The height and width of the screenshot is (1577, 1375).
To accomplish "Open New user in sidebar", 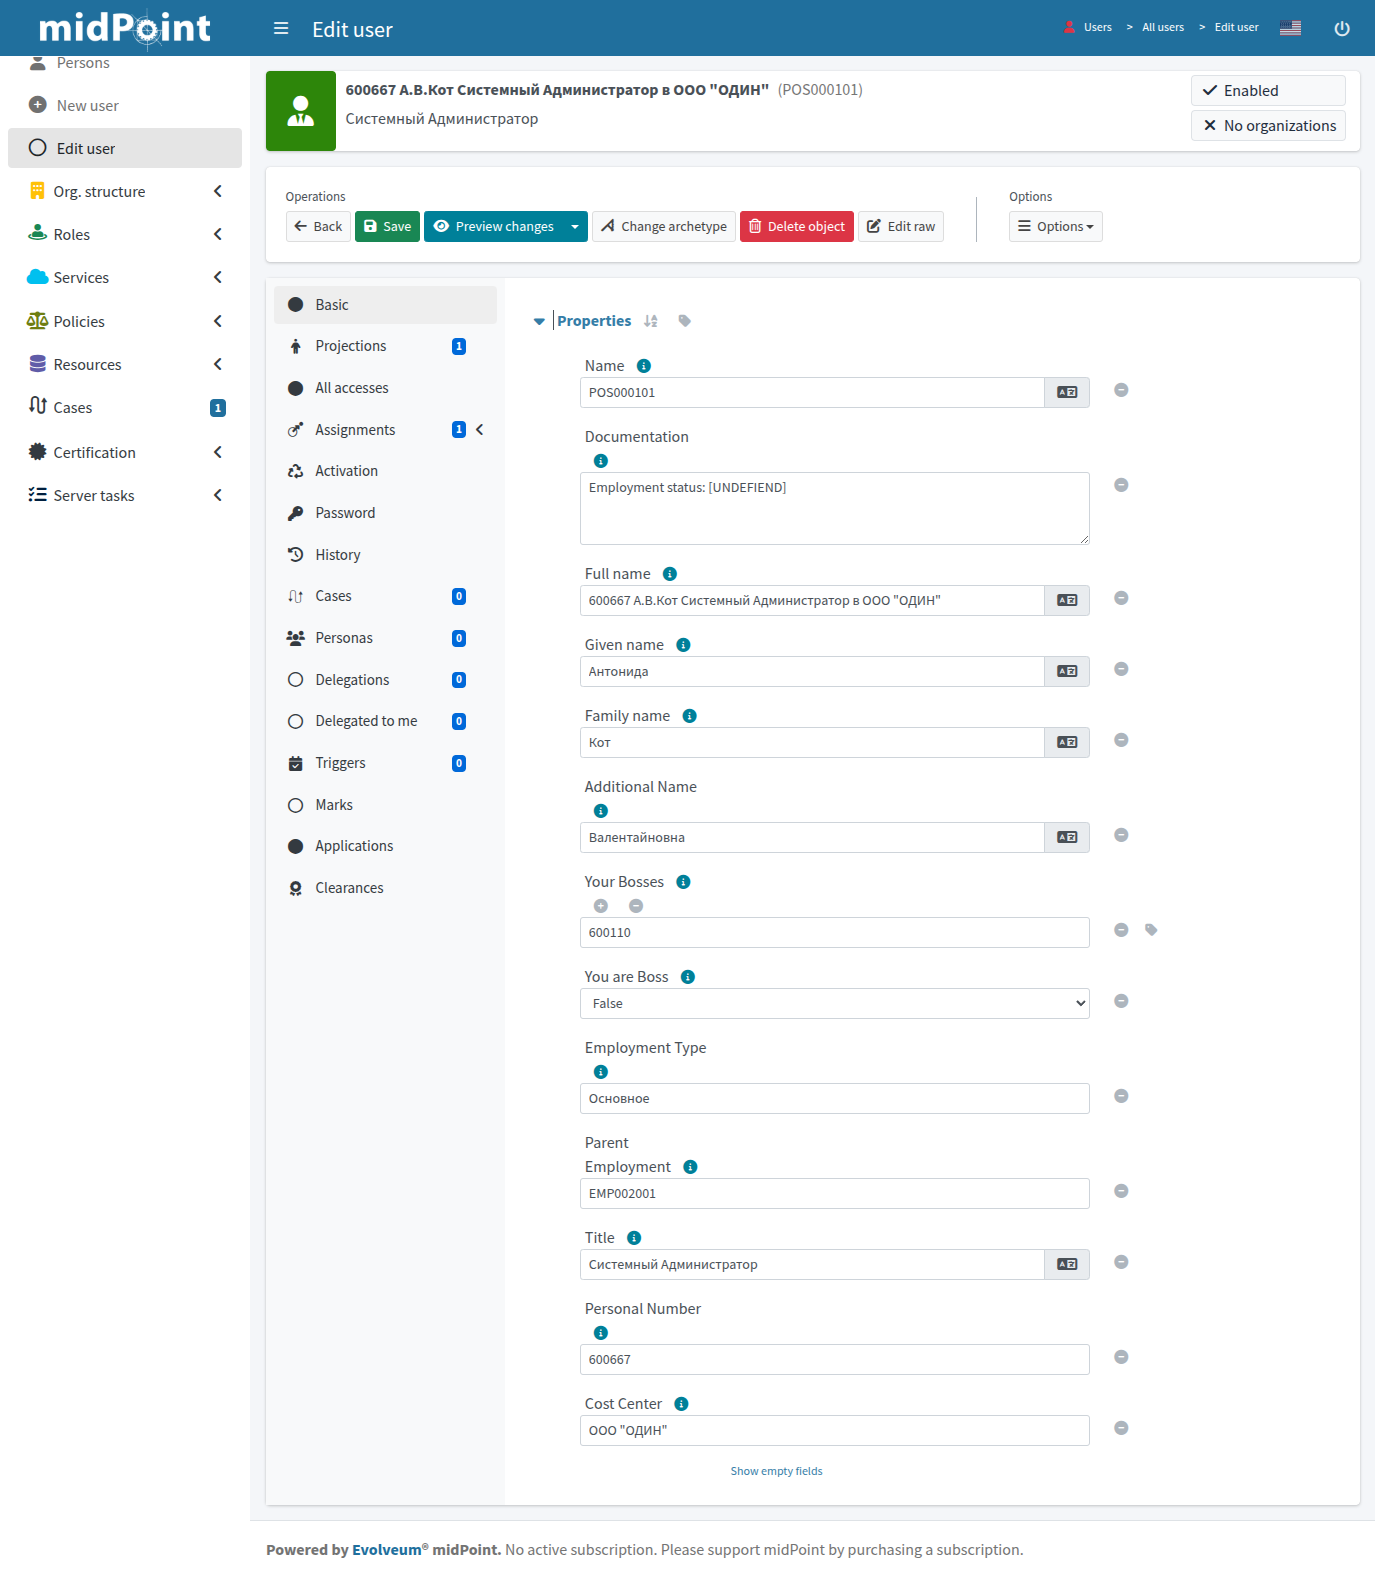I will (x=125, y=105).
